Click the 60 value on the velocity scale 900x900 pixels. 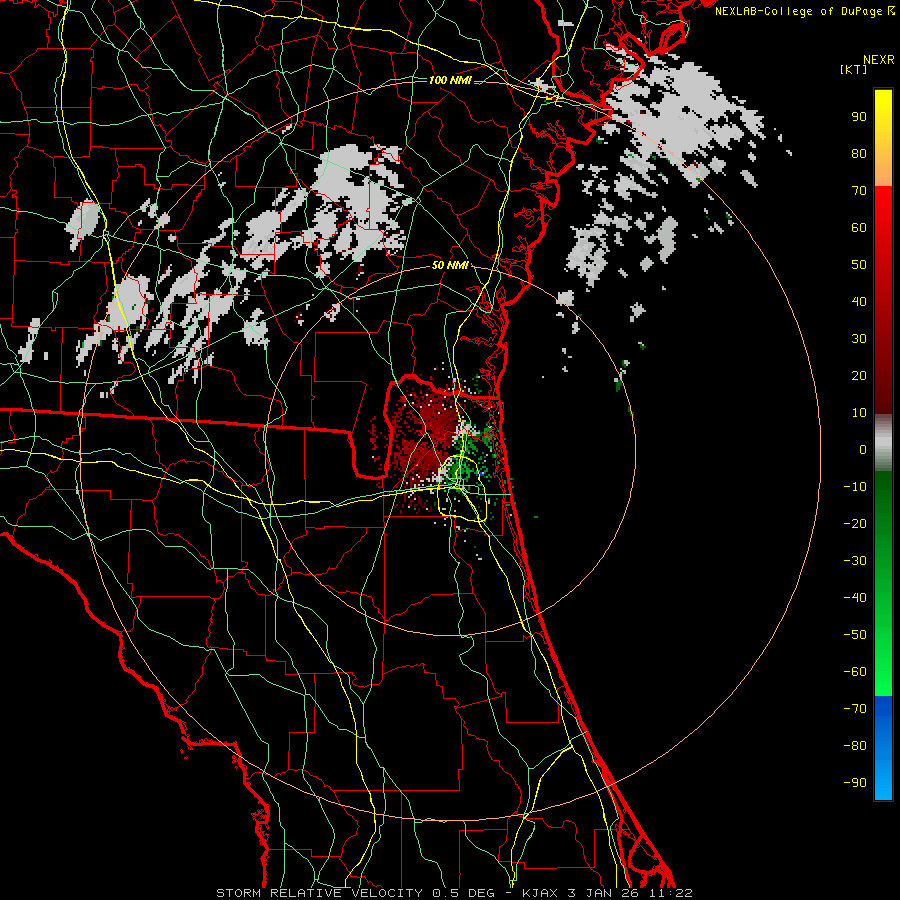pyautogui.click(x=859, y=227)
